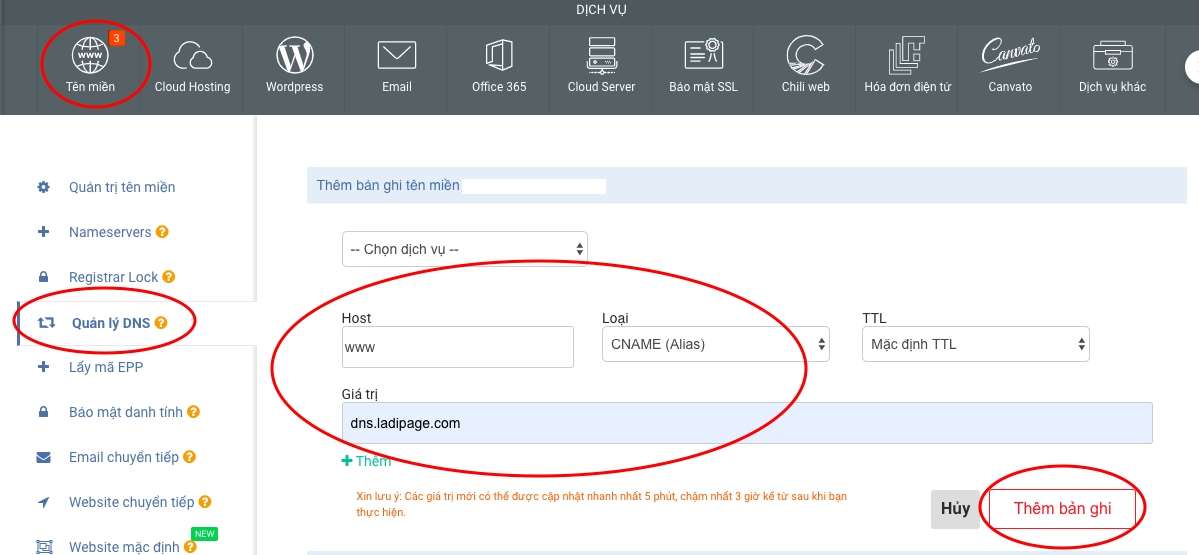Click the Giá trị value field

point(746,423)
